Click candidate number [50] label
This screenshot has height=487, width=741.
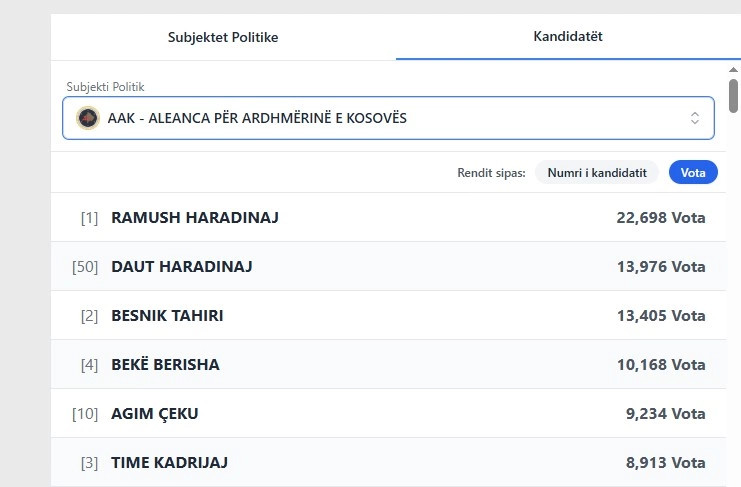point(85,266)
